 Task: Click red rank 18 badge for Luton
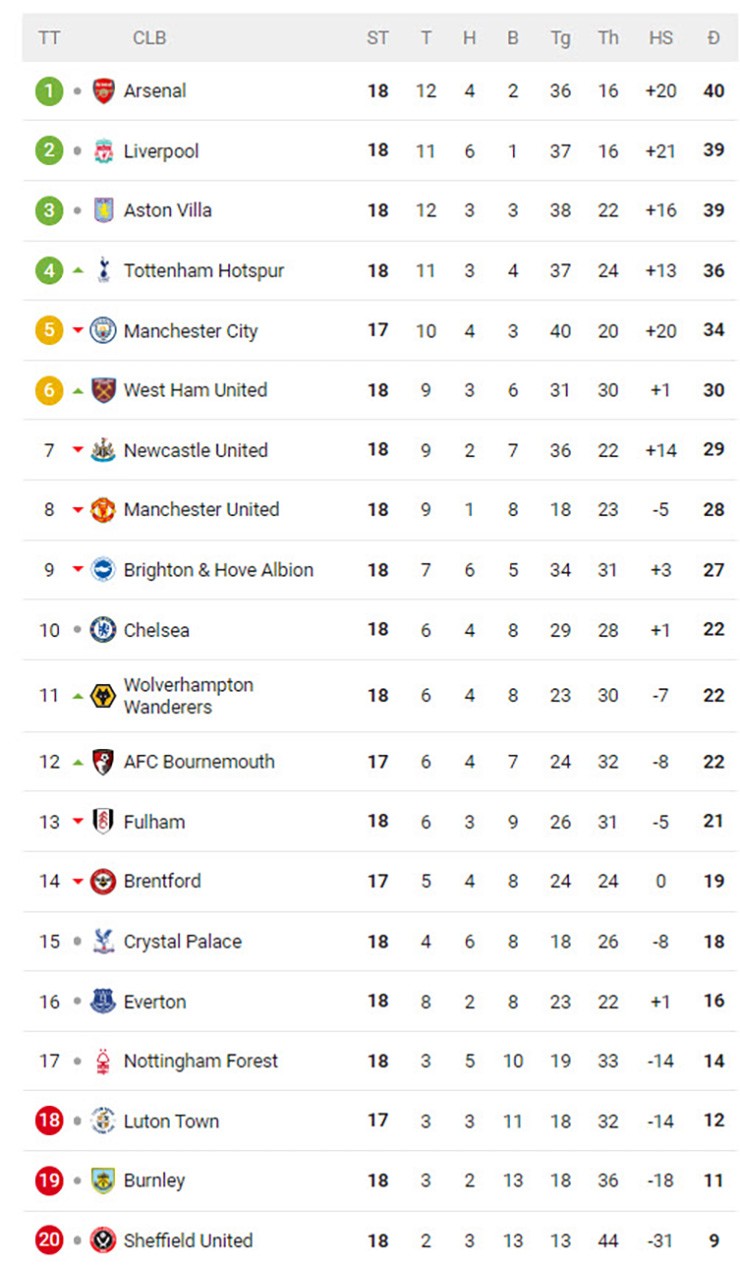click(49, 1121)
